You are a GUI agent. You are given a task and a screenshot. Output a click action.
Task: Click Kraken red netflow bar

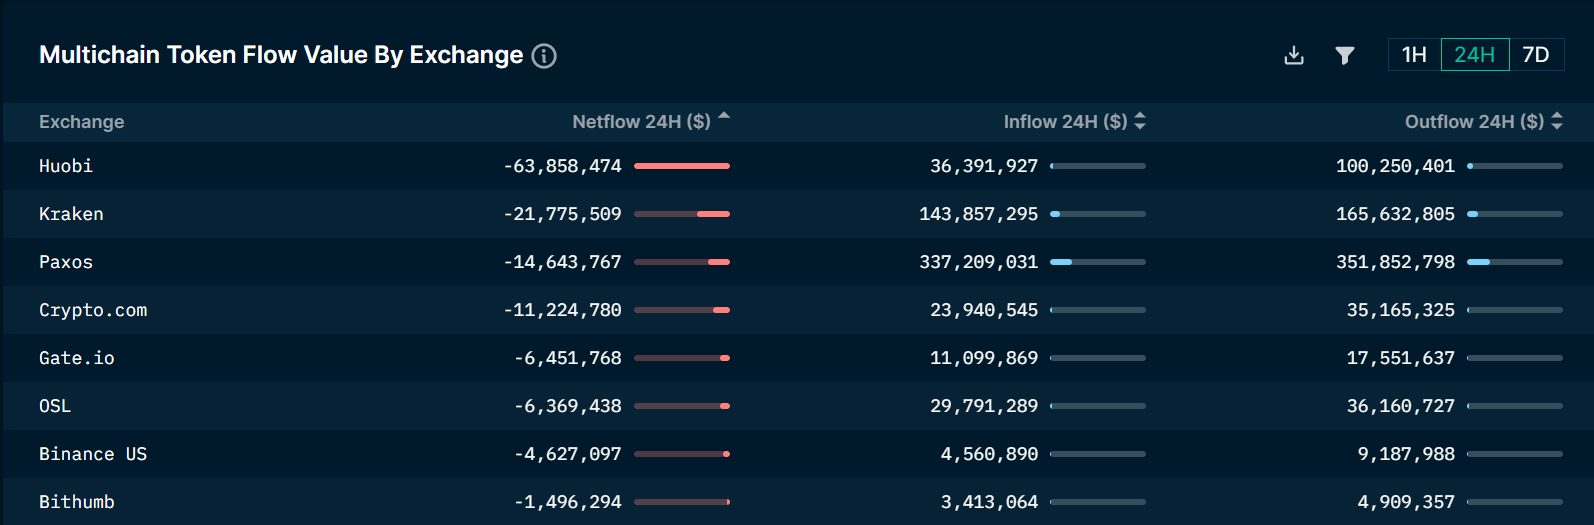713,214
